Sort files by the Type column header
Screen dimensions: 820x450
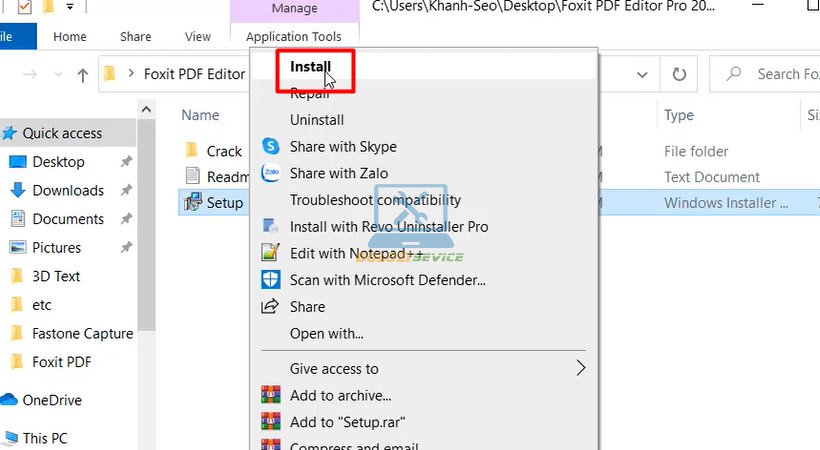click(x=679, y=115)
